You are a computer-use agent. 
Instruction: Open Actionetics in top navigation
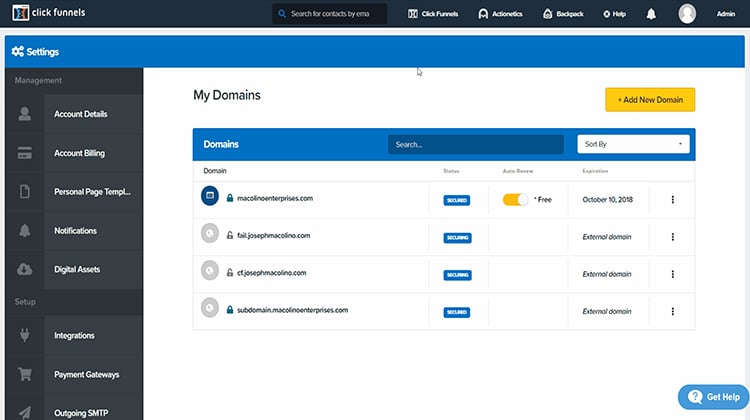(x=504, y=14)
